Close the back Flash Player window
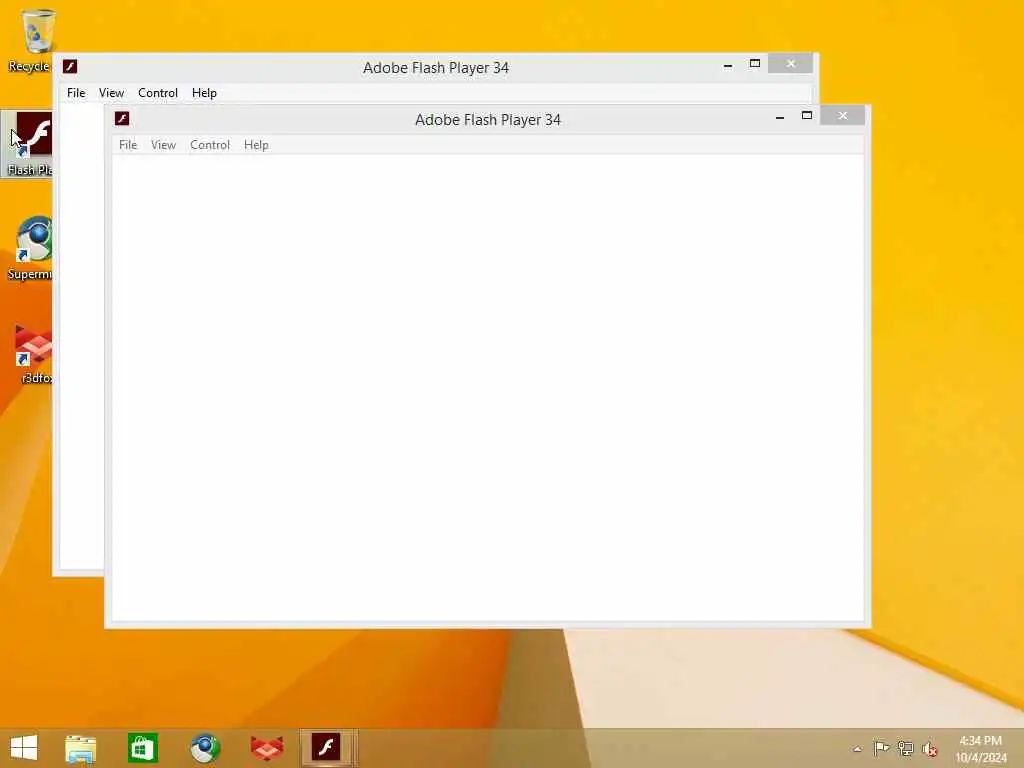 (x=791, y=63)
